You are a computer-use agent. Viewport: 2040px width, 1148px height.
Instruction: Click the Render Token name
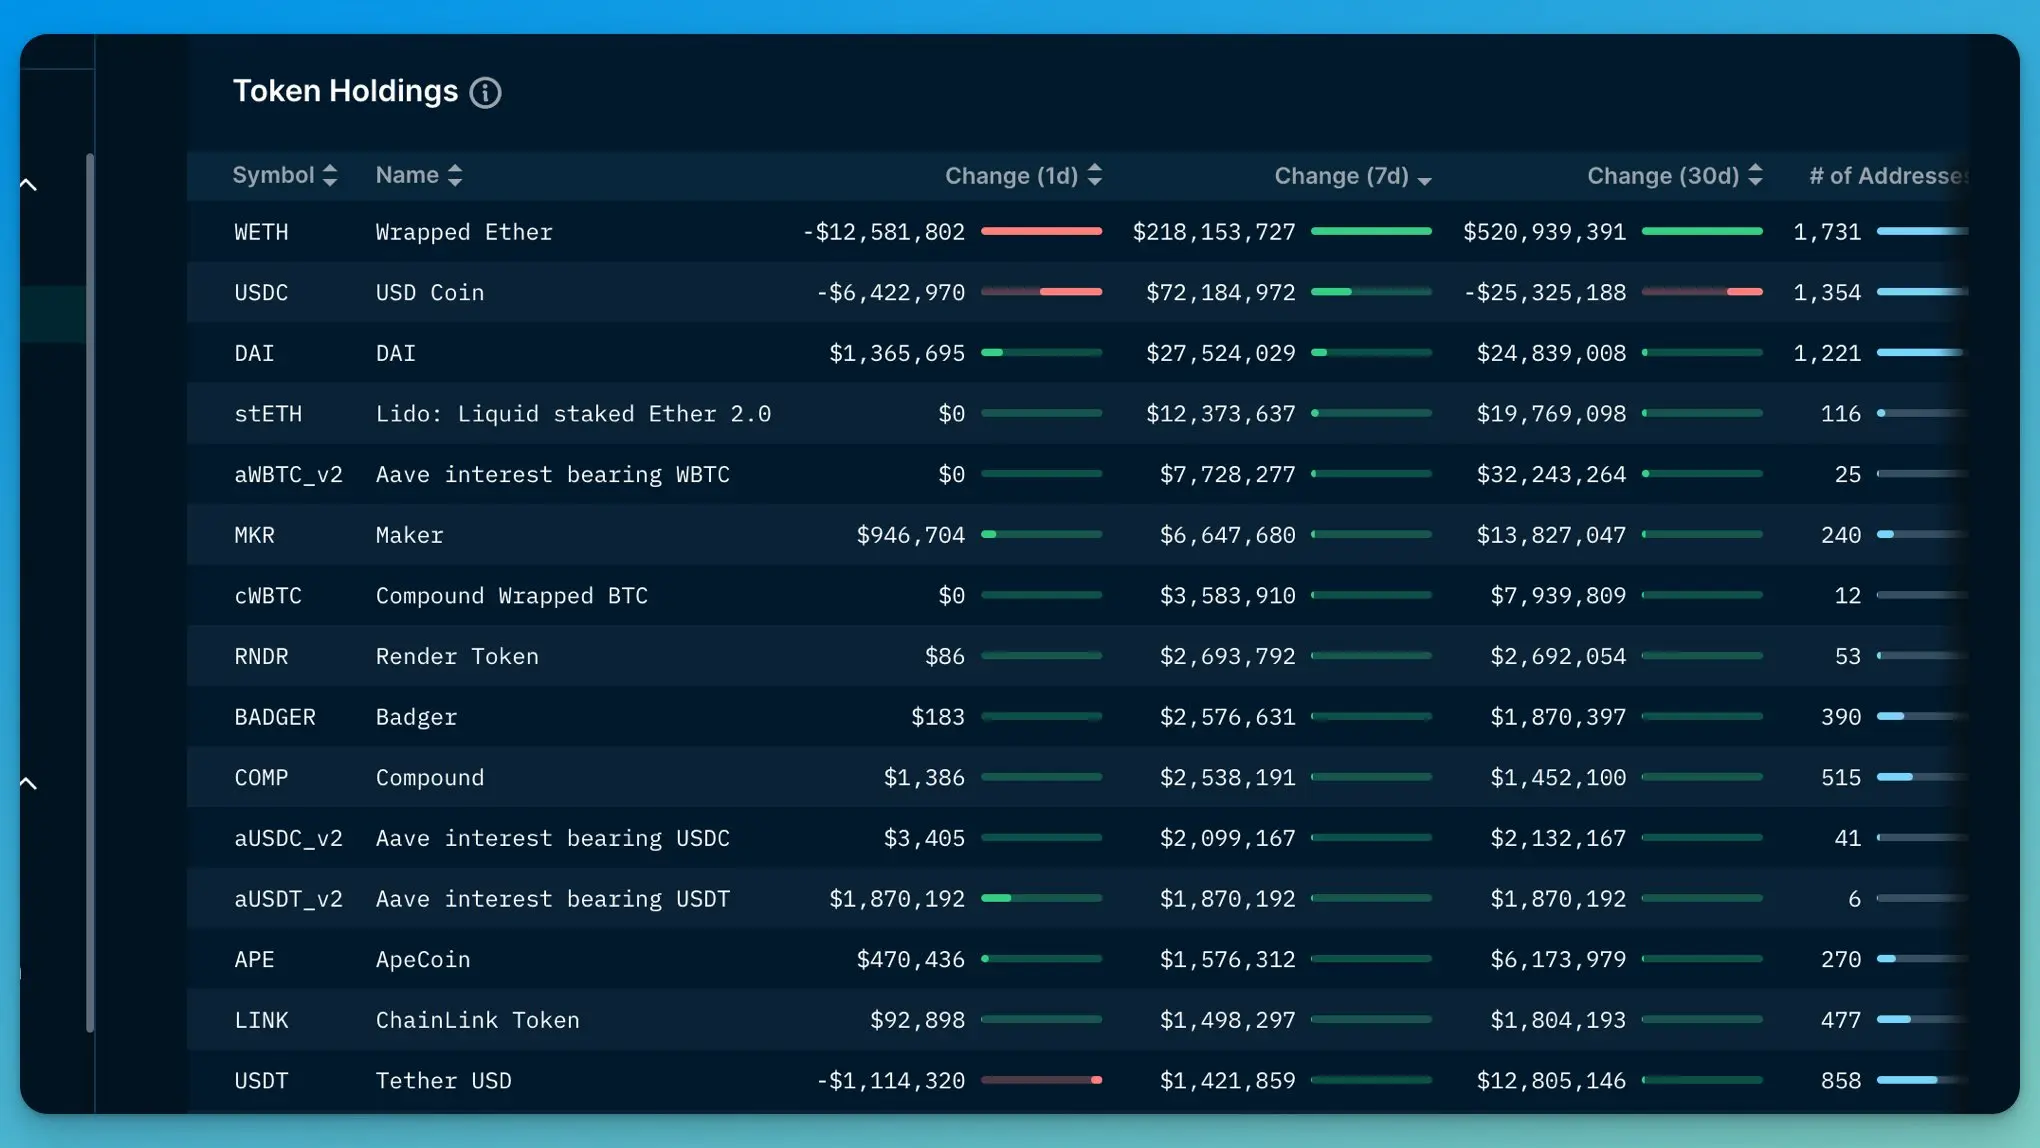click(457, 657)
